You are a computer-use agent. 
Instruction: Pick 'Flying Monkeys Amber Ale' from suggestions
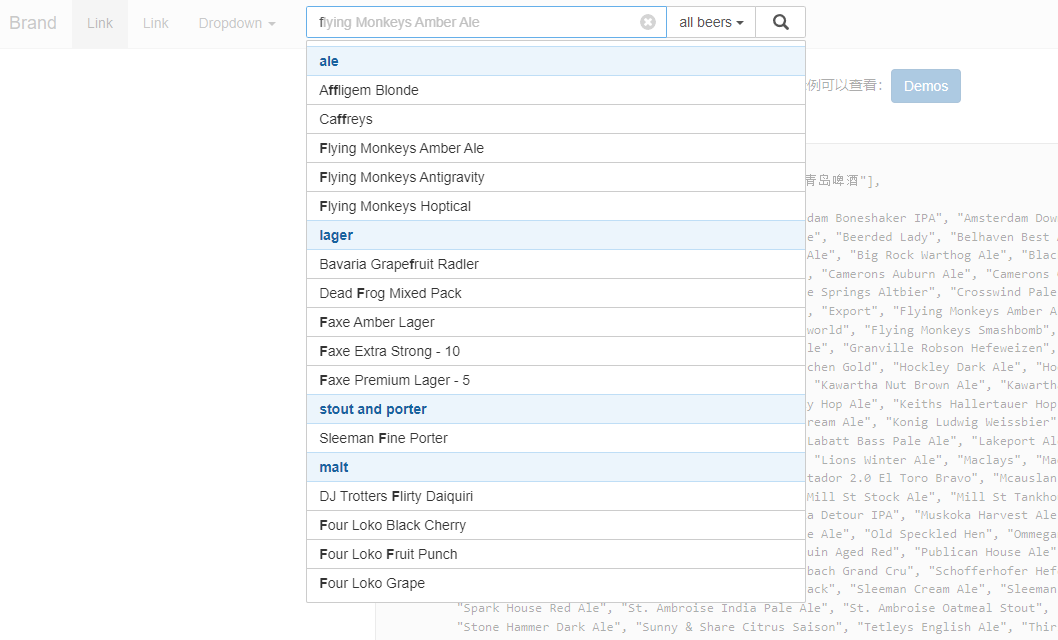556,148
